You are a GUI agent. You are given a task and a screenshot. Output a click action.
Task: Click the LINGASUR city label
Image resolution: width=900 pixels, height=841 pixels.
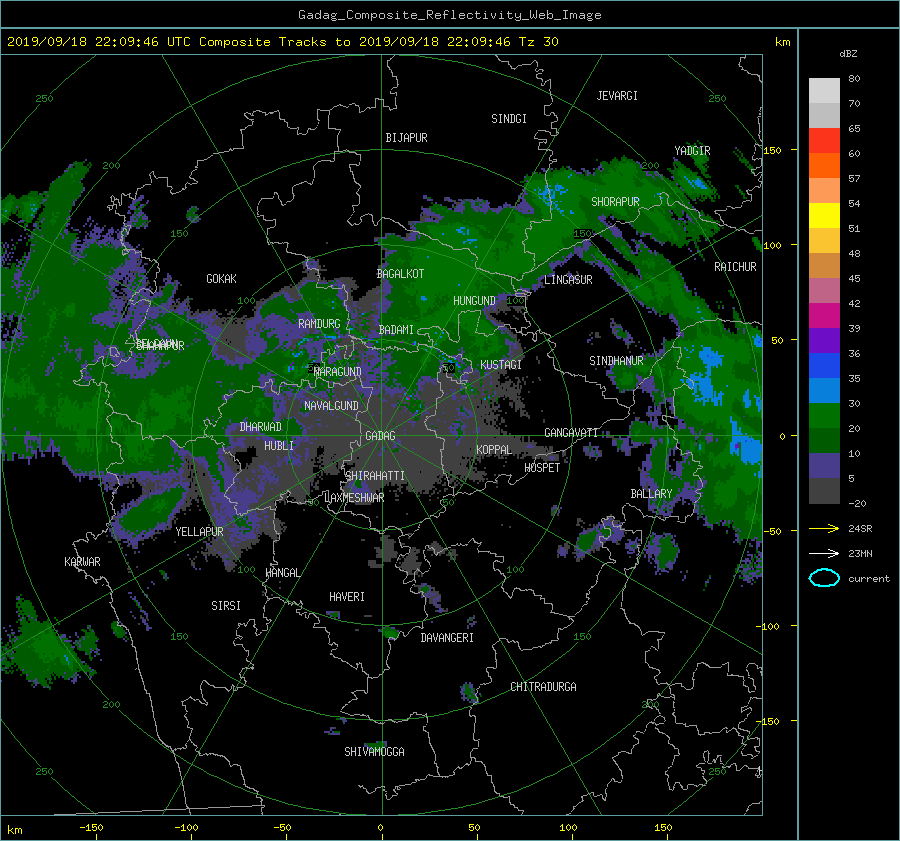[x=568, y=280]
